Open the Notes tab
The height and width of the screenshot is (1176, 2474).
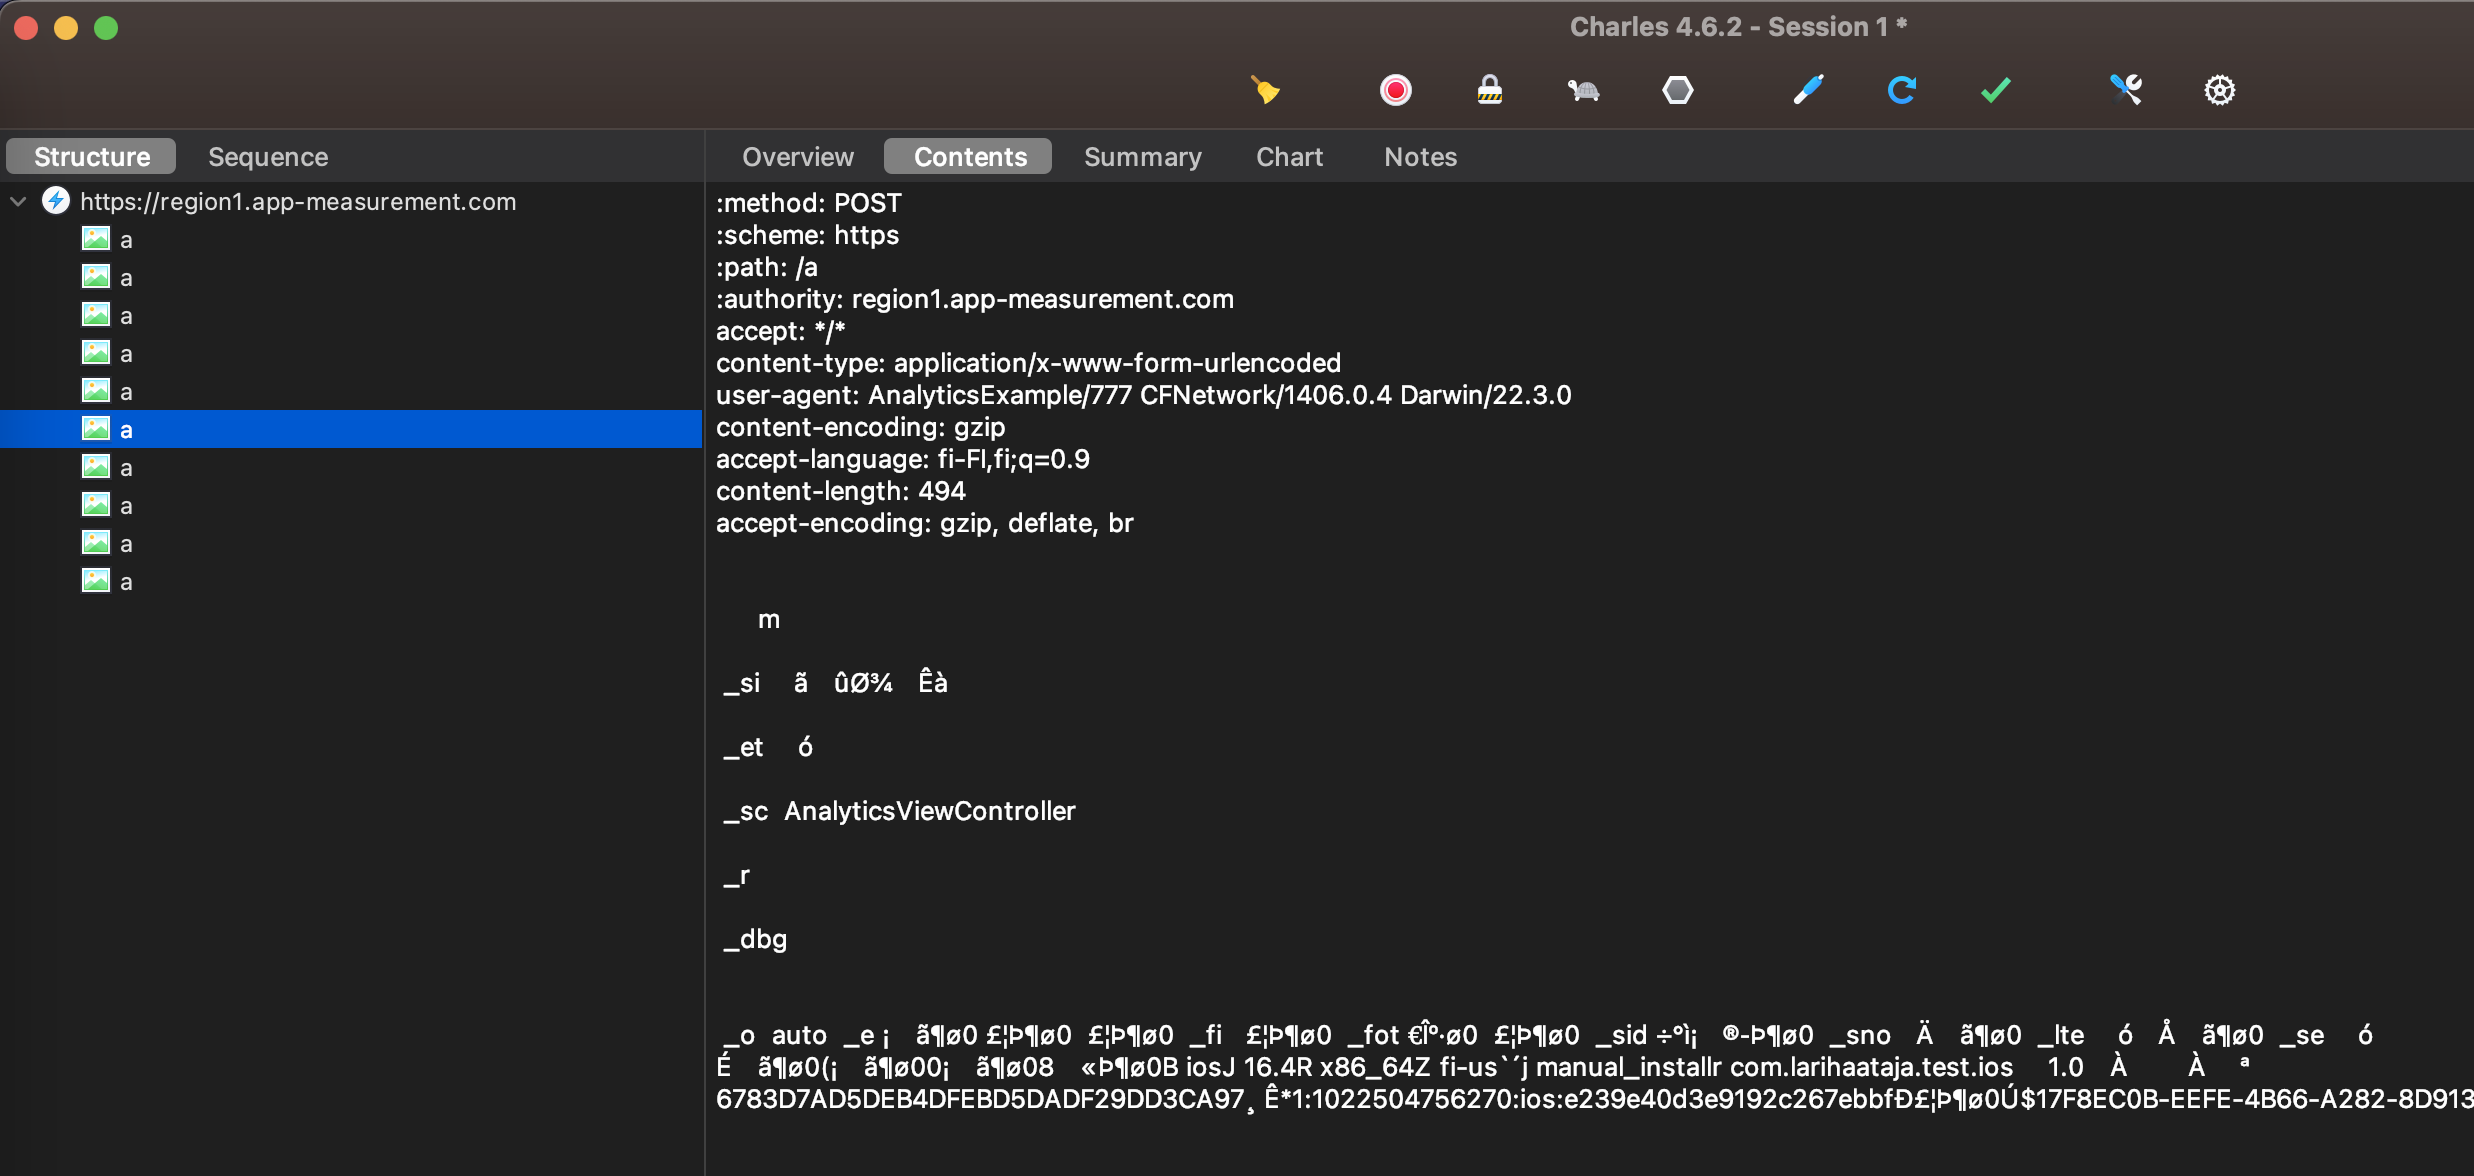(1420, 157)
